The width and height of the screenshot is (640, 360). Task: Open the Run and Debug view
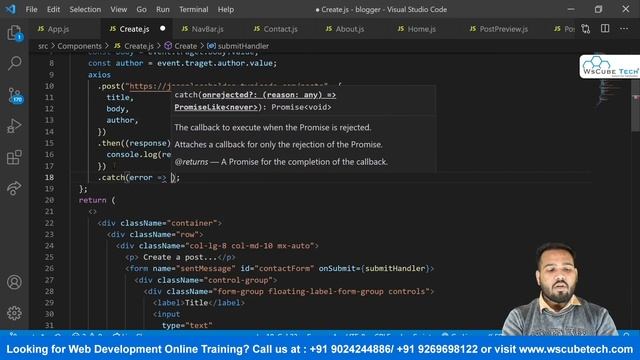pos(14,126)
